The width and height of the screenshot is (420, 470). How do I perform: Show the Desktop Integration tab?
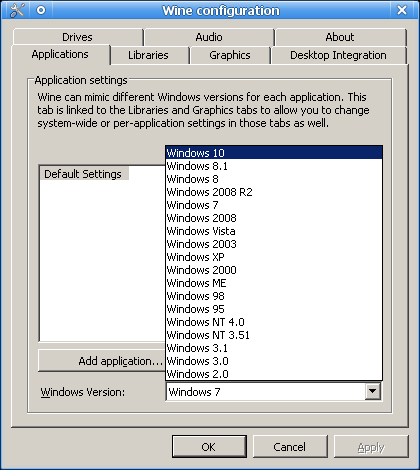[x=339, y=55]
